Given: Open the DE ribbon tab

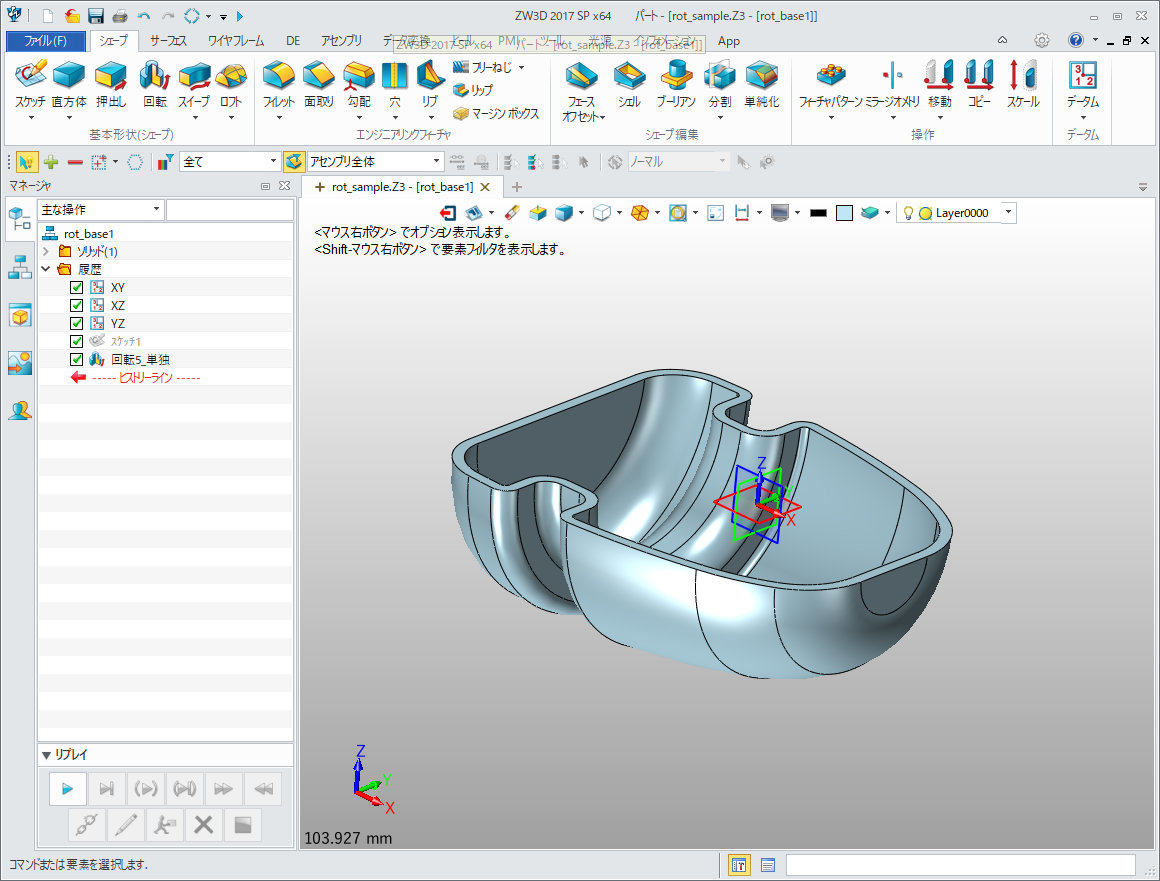Looking at the screenshot, I should pyautogui.click(x=293, y=41).
